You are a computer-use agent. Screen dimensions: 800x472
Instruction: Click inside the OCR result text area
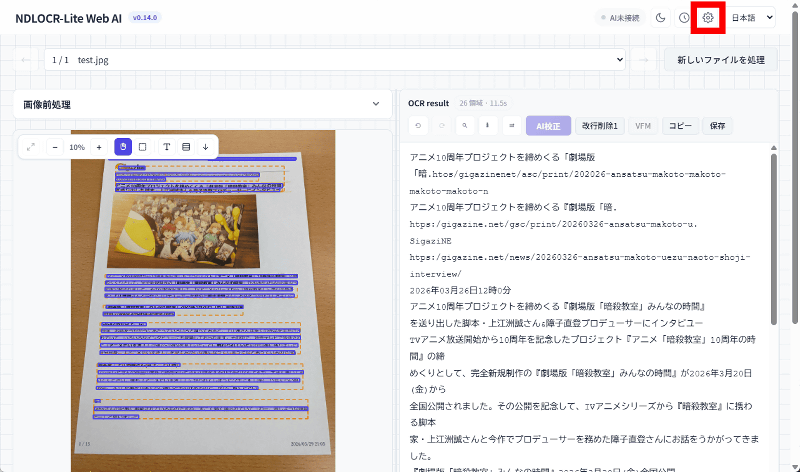point(585,300)
